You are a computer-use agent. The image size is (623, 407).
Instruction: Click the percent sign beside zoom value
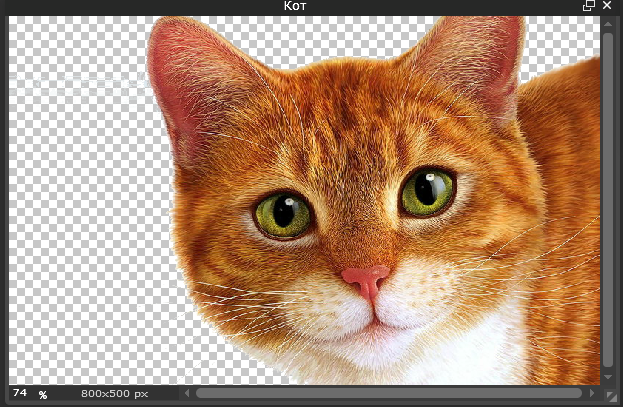[x=43, y=394]
